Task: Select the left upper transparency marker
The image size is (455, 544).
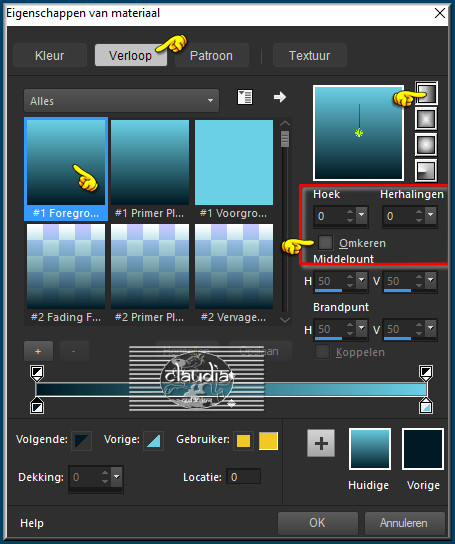Action: tap(37, 373)
